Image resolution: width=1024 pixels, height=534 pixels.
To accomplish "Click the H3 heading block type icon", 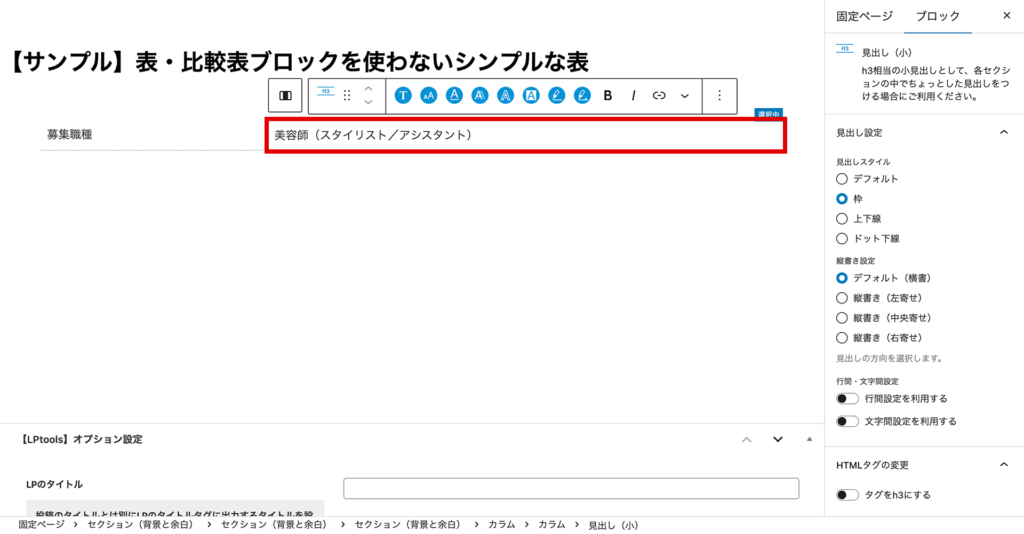I will coord(325,93).
